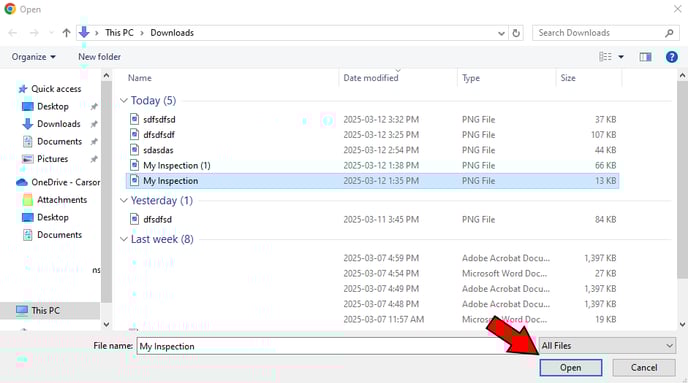This screenshot has width=688, height=383.
Task: Open the Attachments folder under OneDrive
Action: point(54,200)
